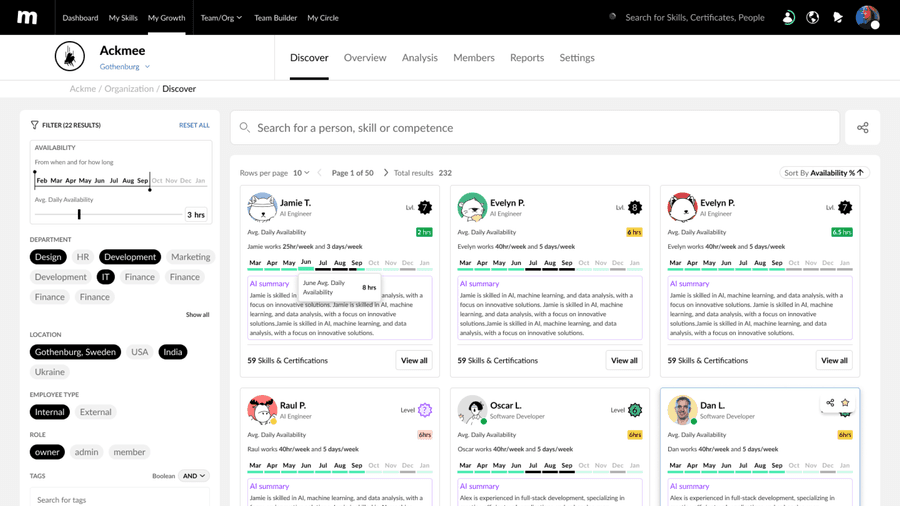
Task: Open Rows per page dropdown
Action: [x=301, y=173]
